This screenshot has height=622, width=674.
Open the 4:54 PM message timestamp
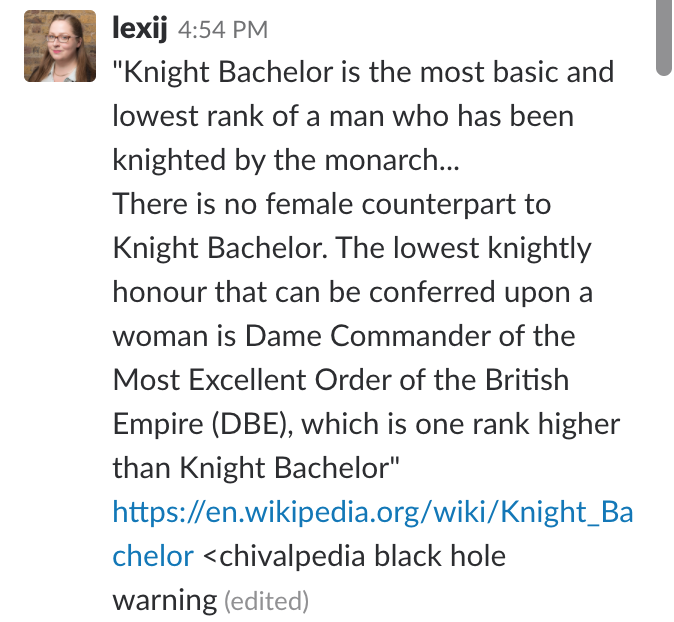click(x=223, y=30)
